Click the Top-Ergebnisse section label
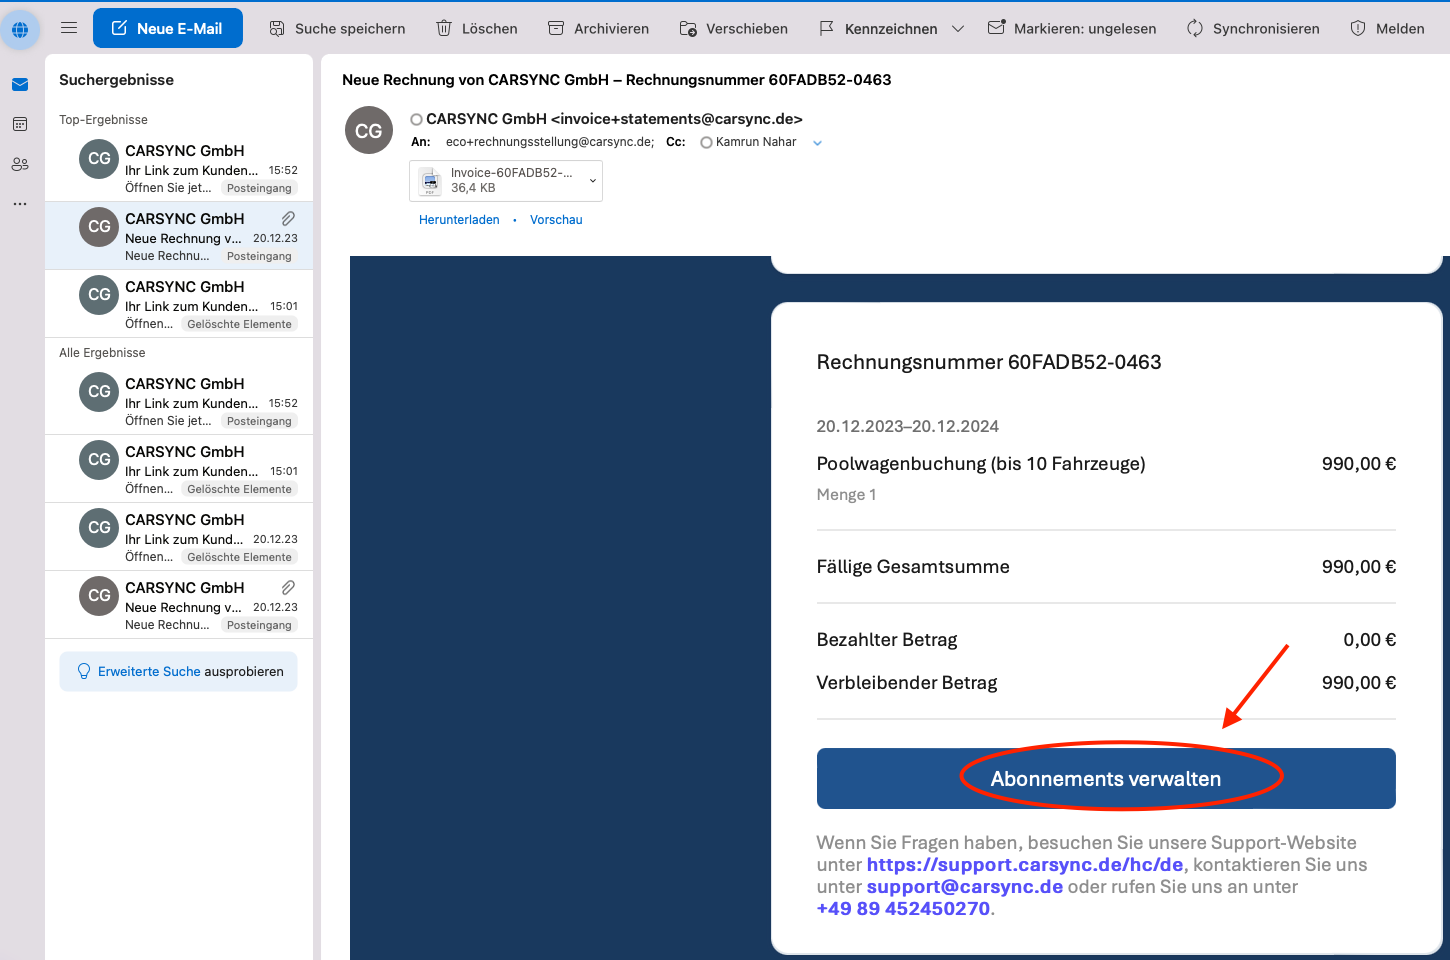The image size is (1450, 960). click(103, 120)
